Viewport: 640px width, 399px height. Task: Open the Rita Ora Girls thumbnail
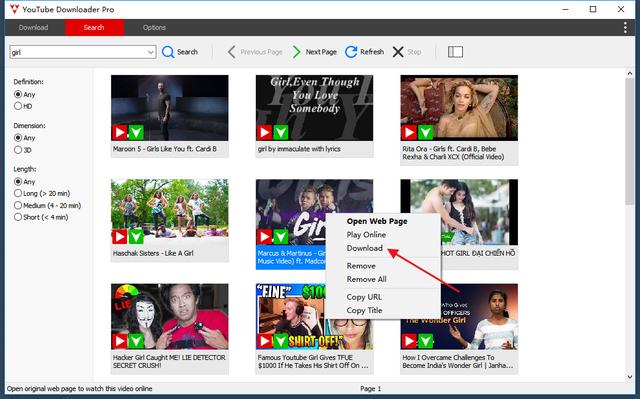(x=459, y=108)
